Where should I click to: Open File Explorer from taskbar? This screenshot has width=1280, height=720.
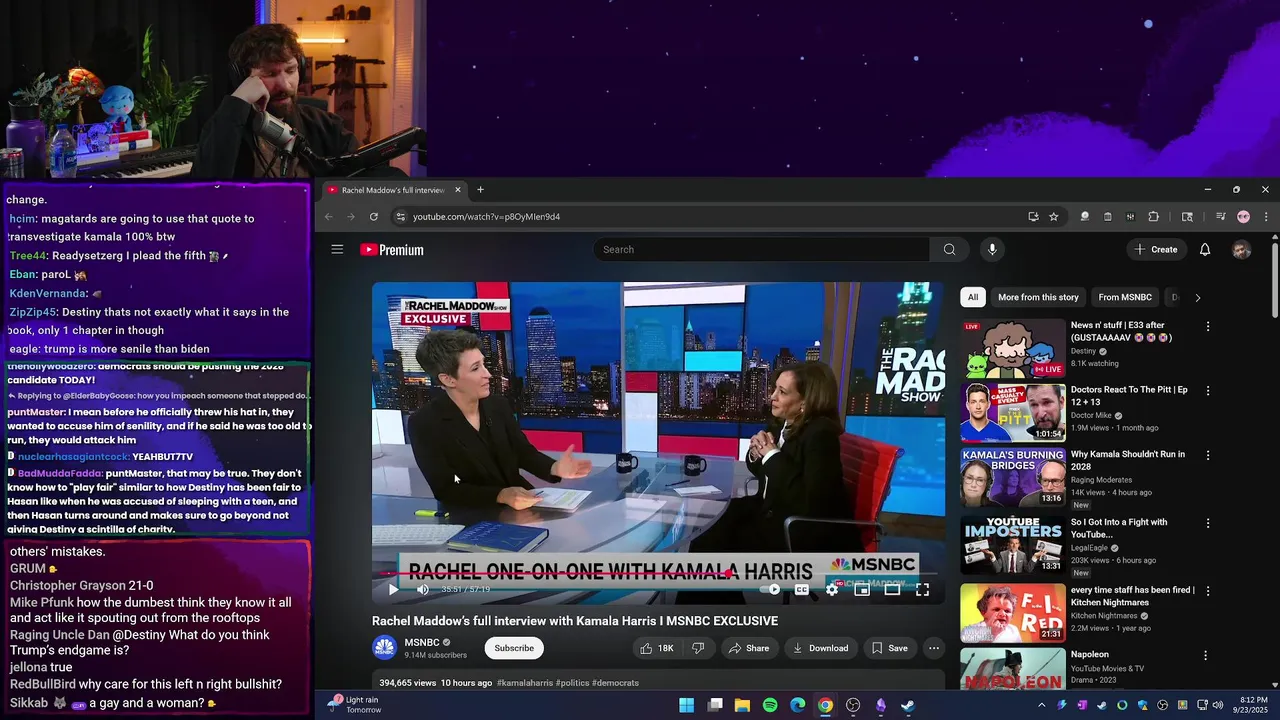(742, 705)
